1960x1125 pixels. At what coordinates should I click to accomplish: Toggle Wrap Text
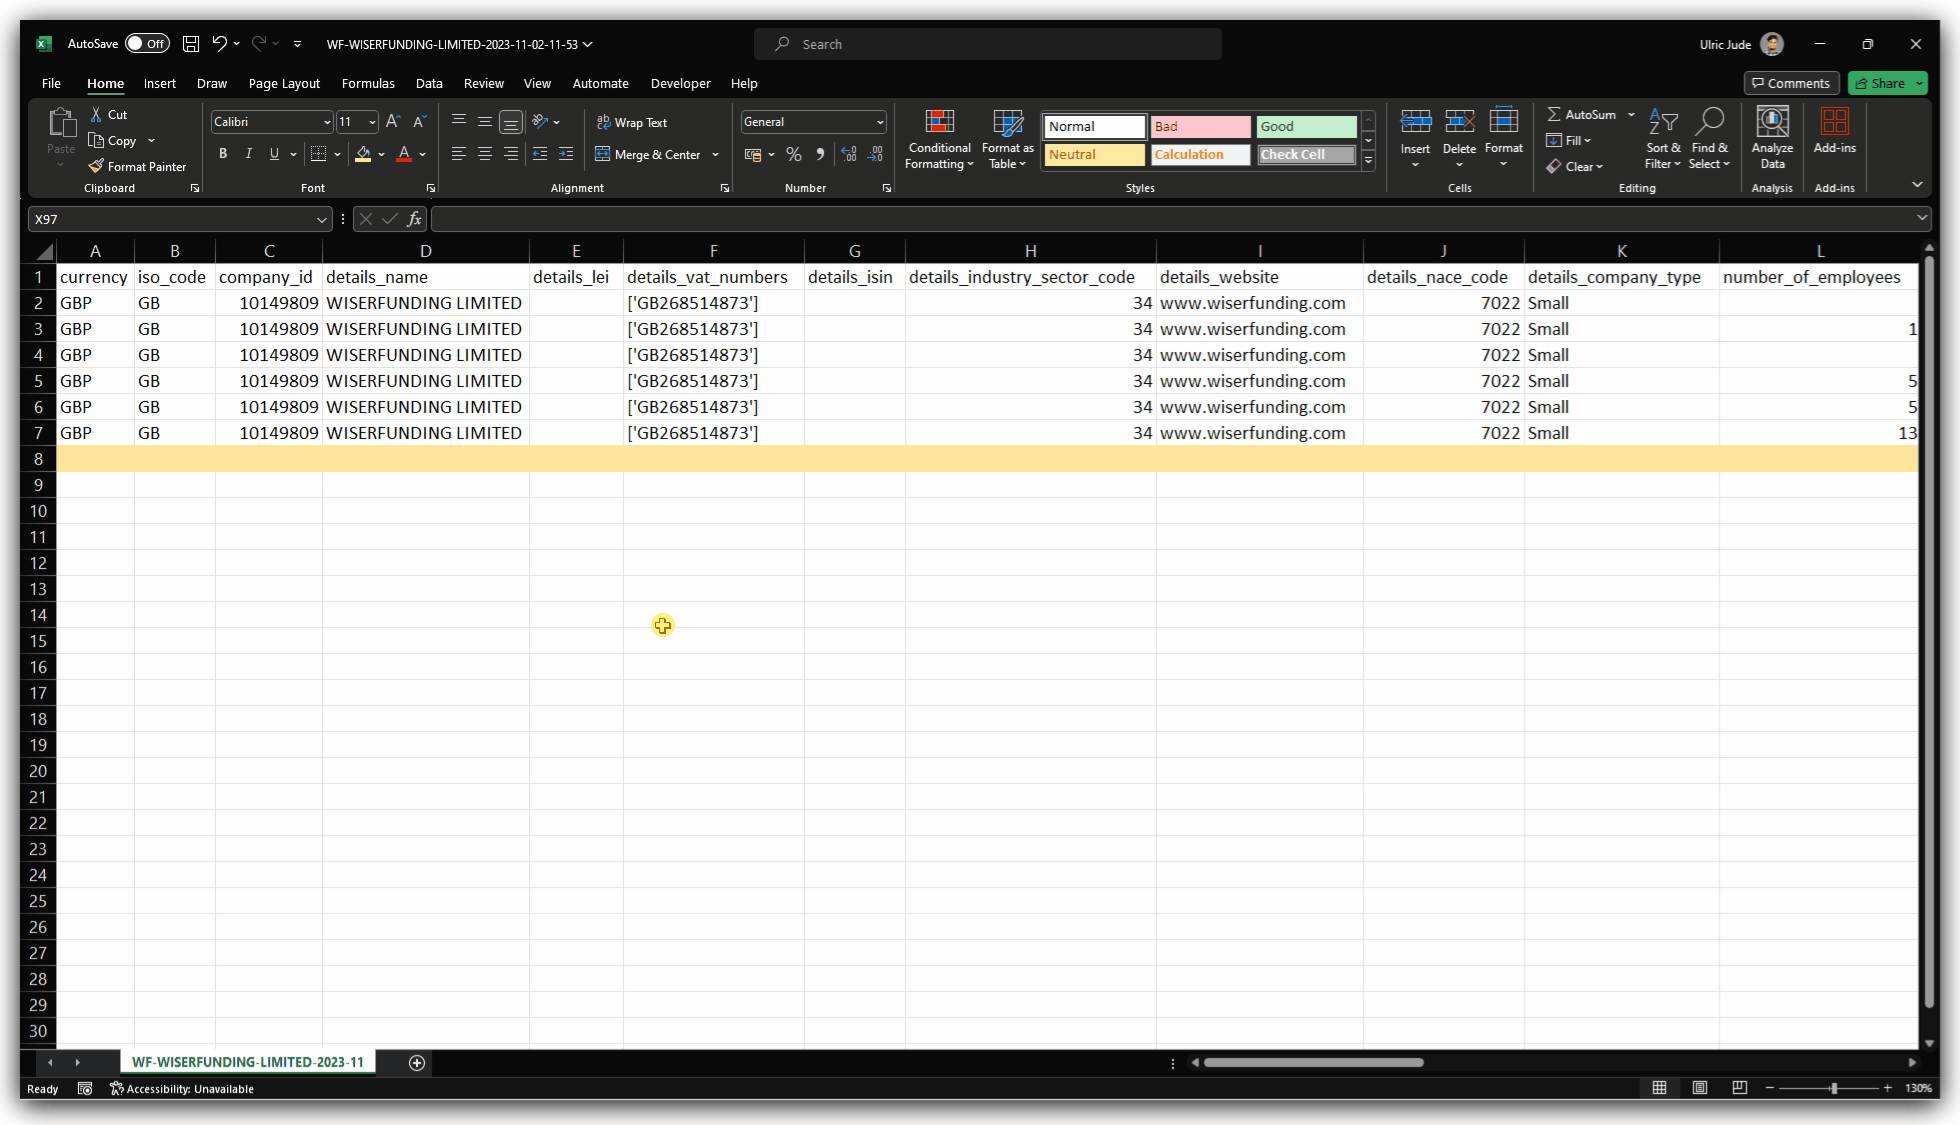pos(631,122)
